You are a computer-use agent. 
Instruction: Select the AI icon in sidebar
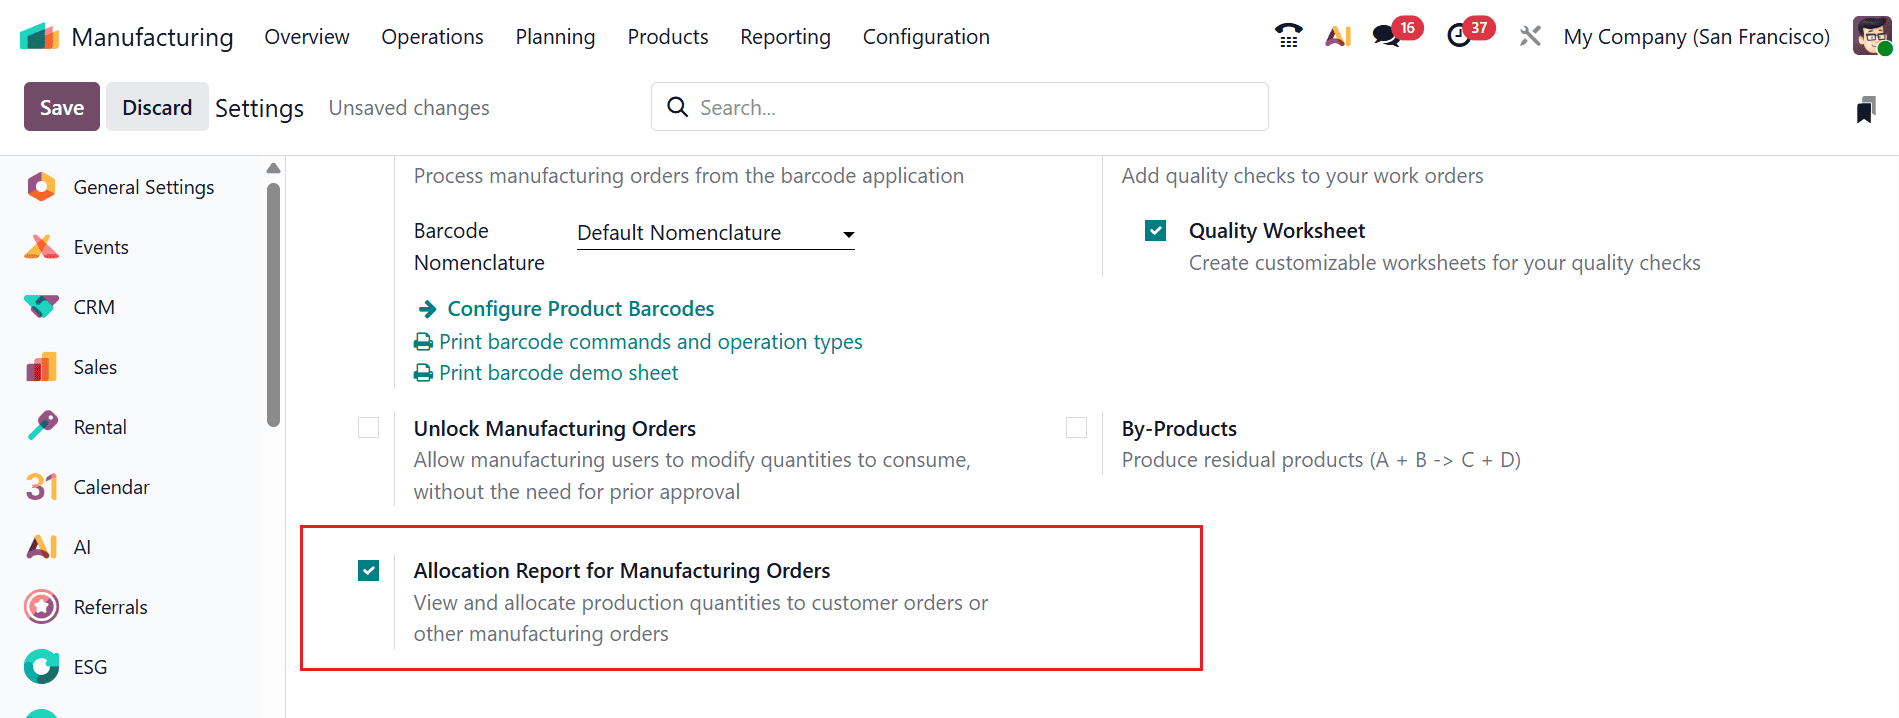click(x=41, y=547)
